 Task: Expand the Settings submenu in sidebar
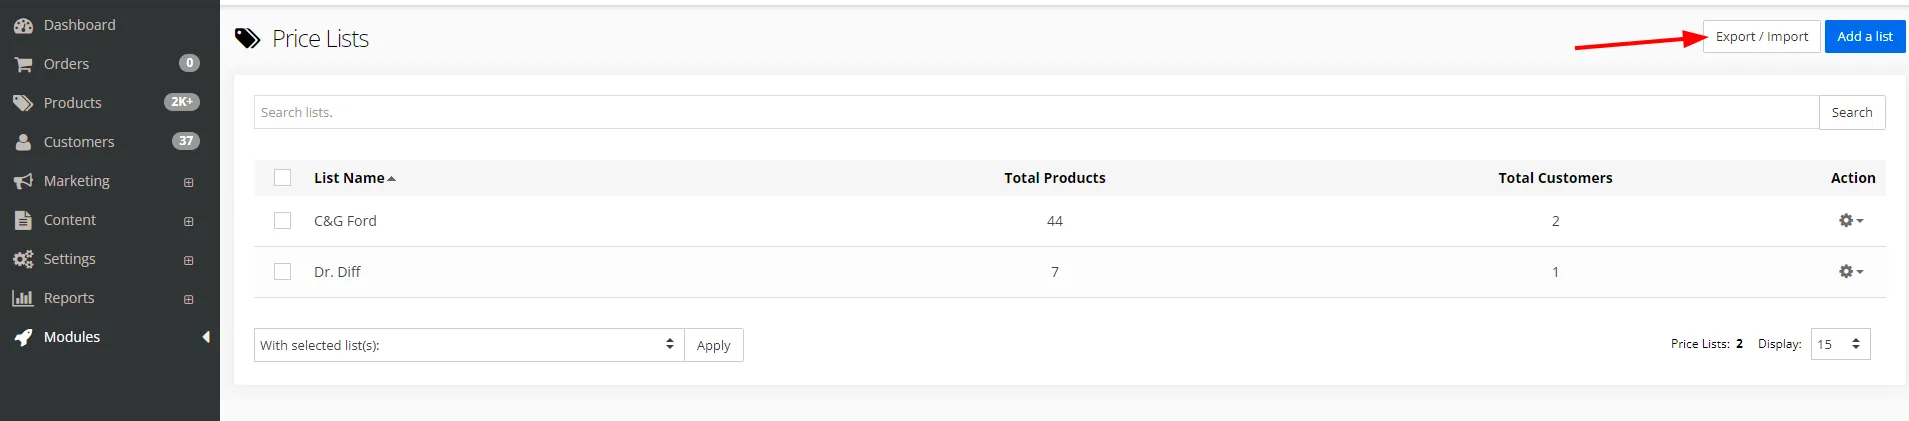[x=188, y=260]
